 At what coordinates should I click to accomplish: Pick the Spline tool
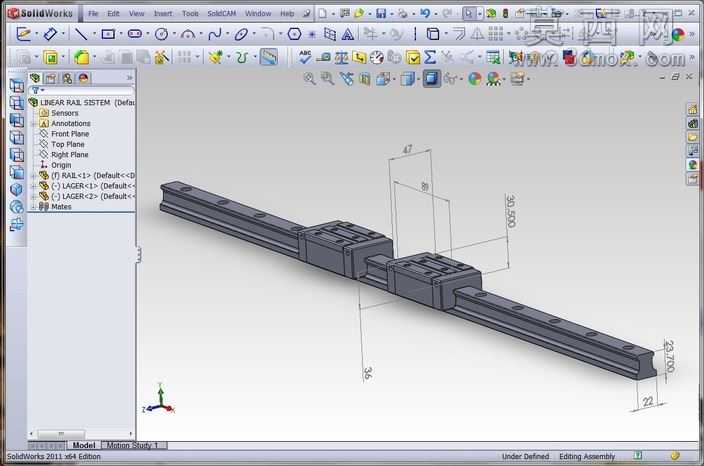click(215, 34)
